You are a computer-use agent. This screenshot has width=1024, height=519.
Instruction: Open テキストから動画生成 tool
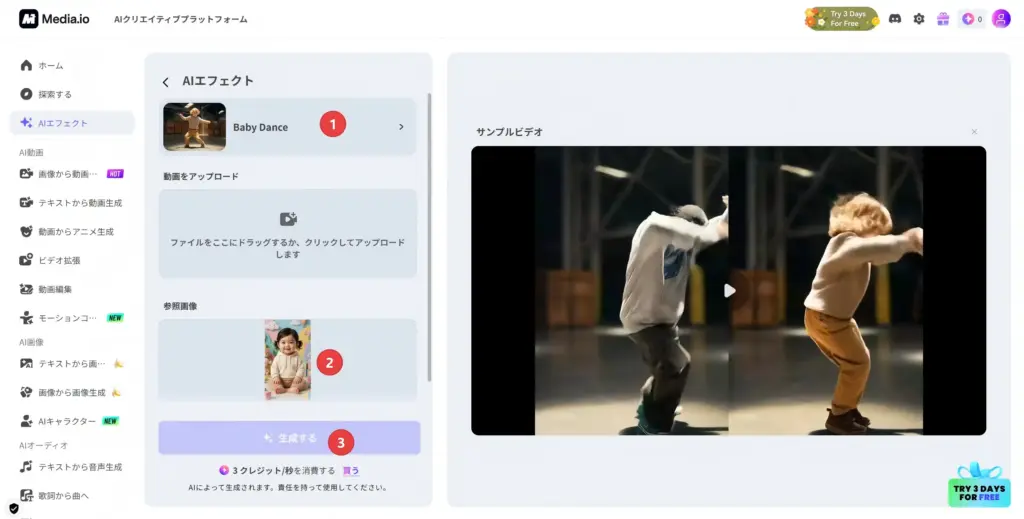tap(72, 202)
